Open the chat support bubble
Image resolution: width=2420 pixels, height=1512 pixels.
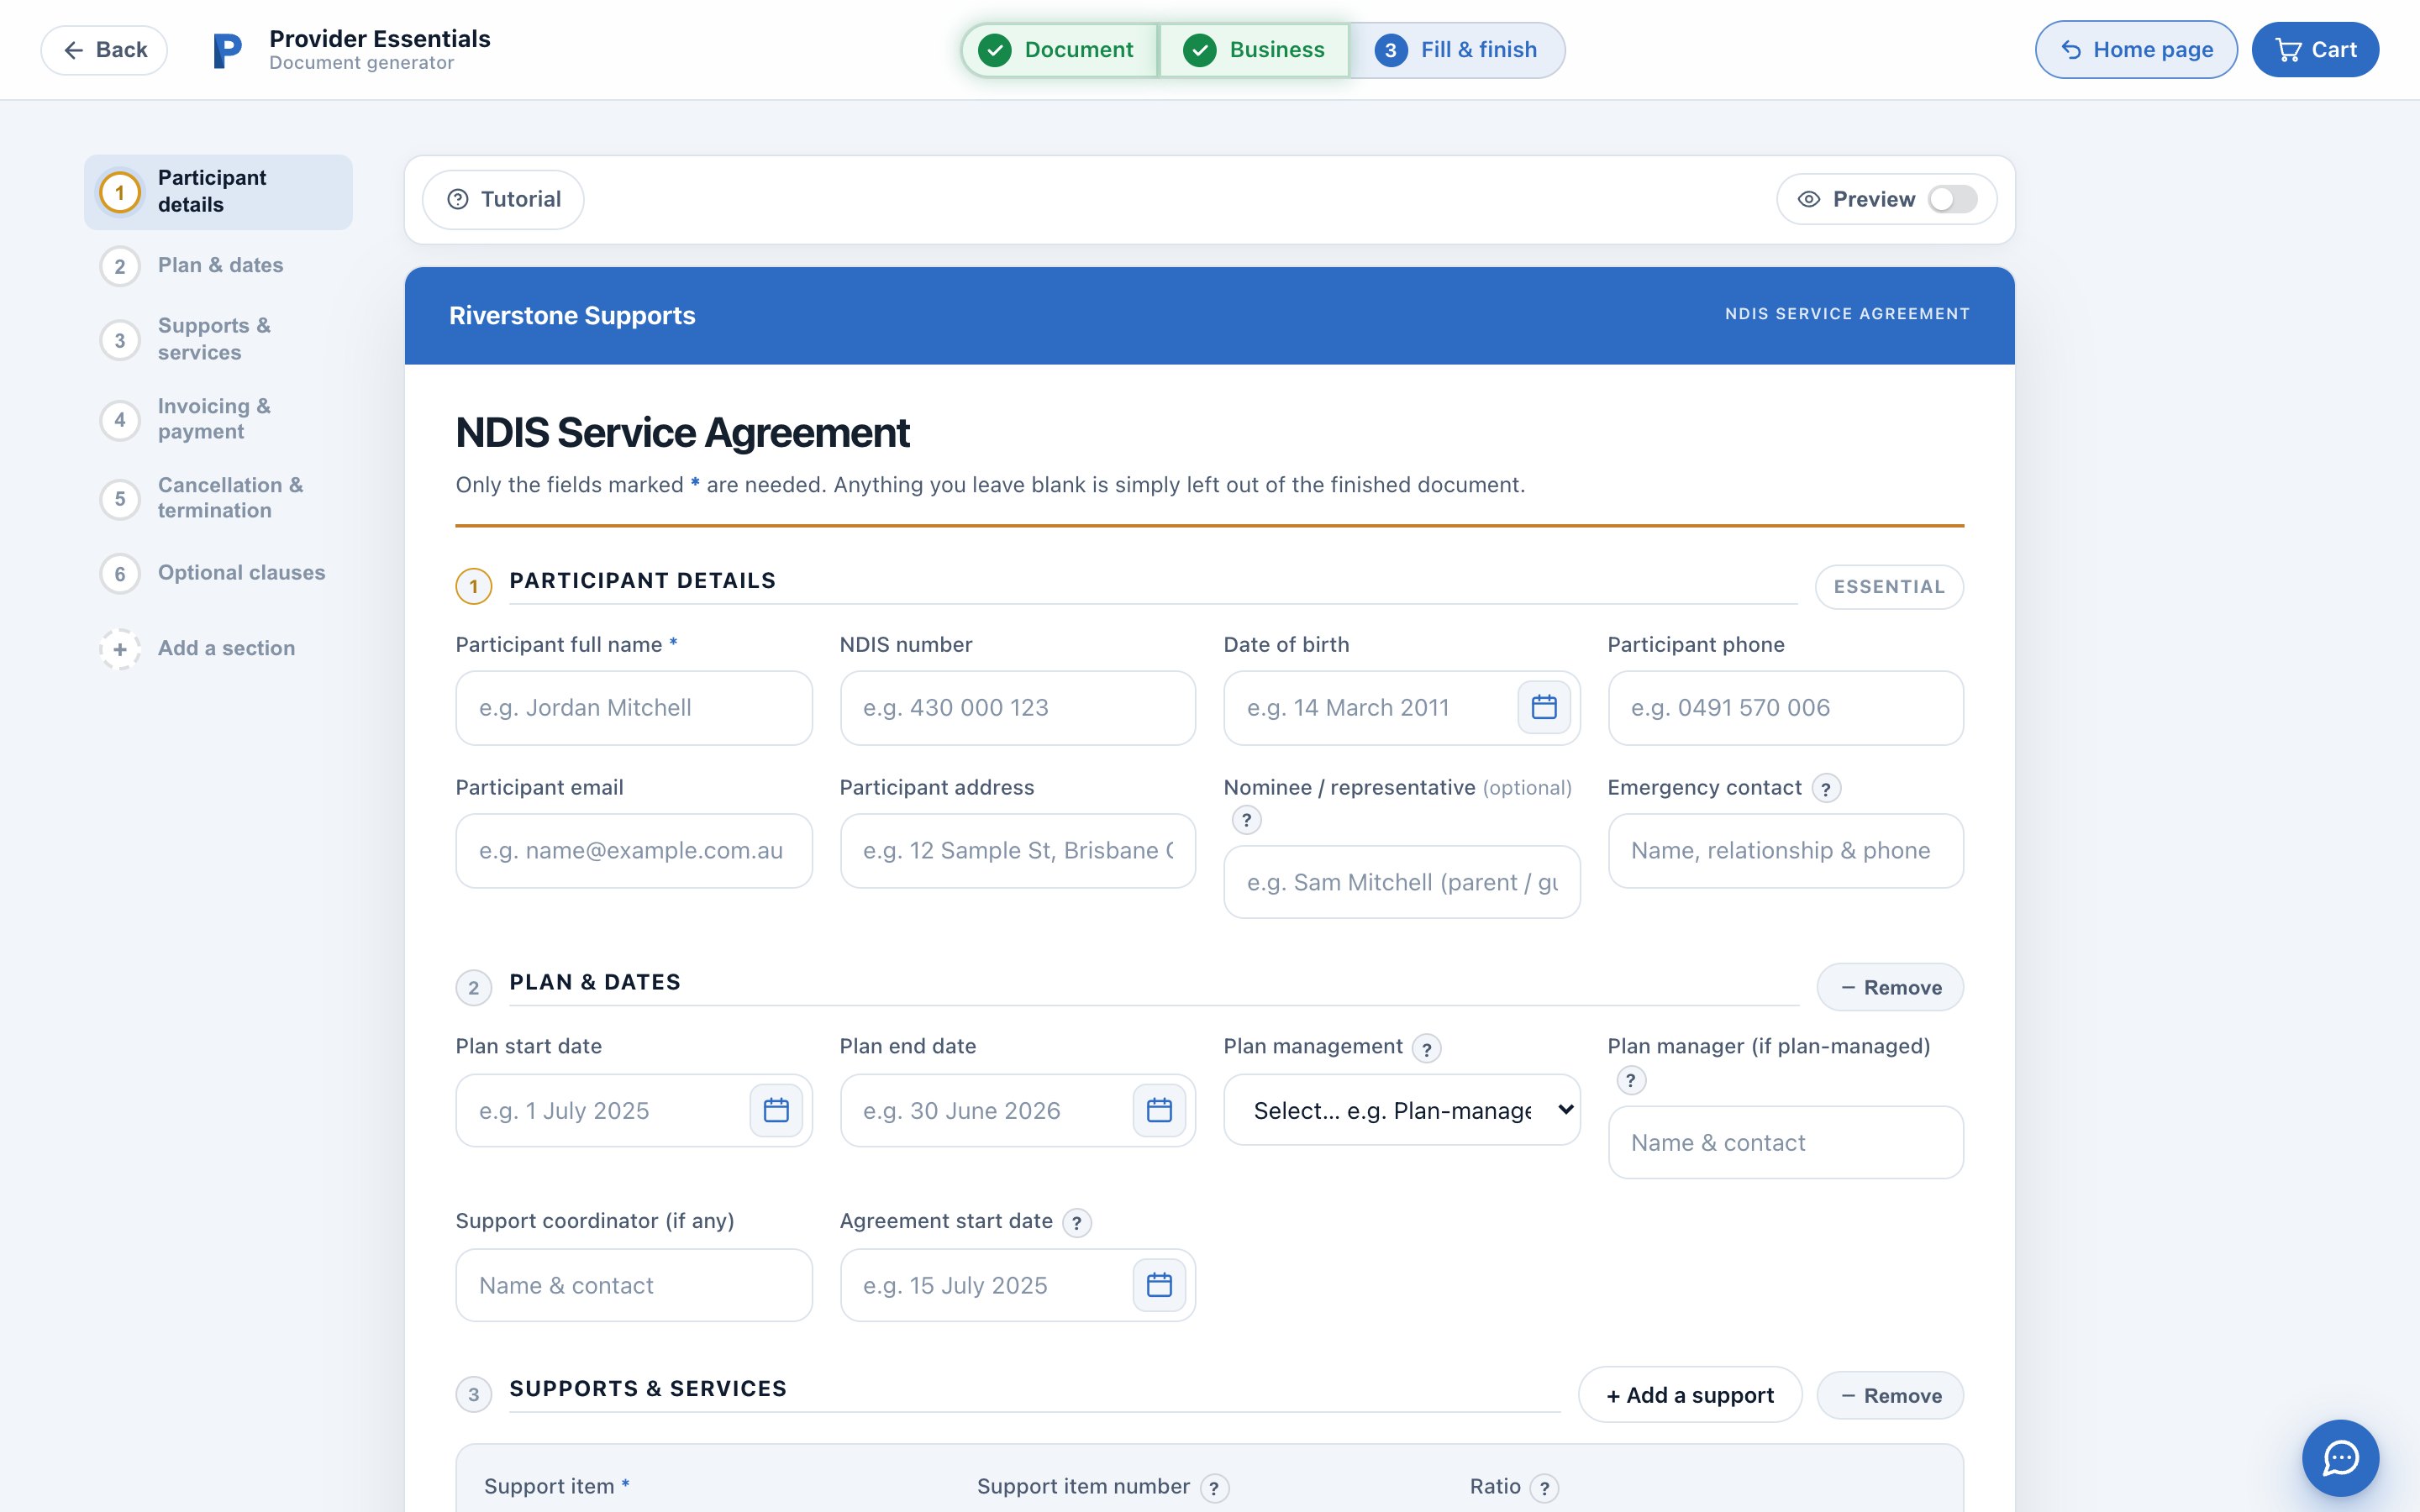pyautogui.click(x=2340, y=1457)
